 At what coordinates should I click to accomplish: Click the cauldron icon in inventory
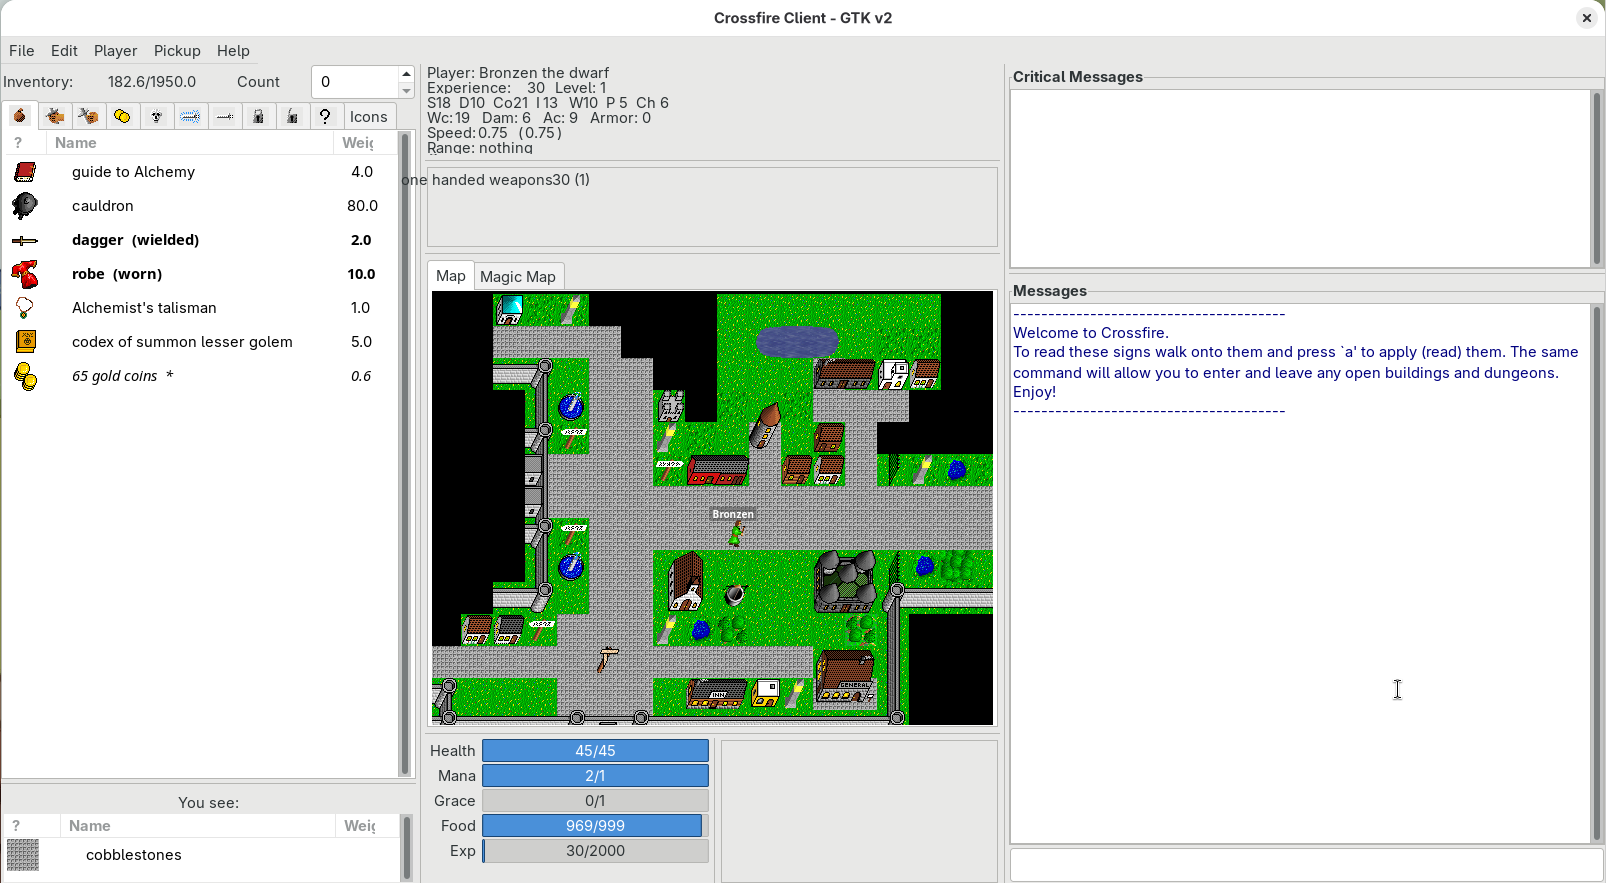point(25,206)
